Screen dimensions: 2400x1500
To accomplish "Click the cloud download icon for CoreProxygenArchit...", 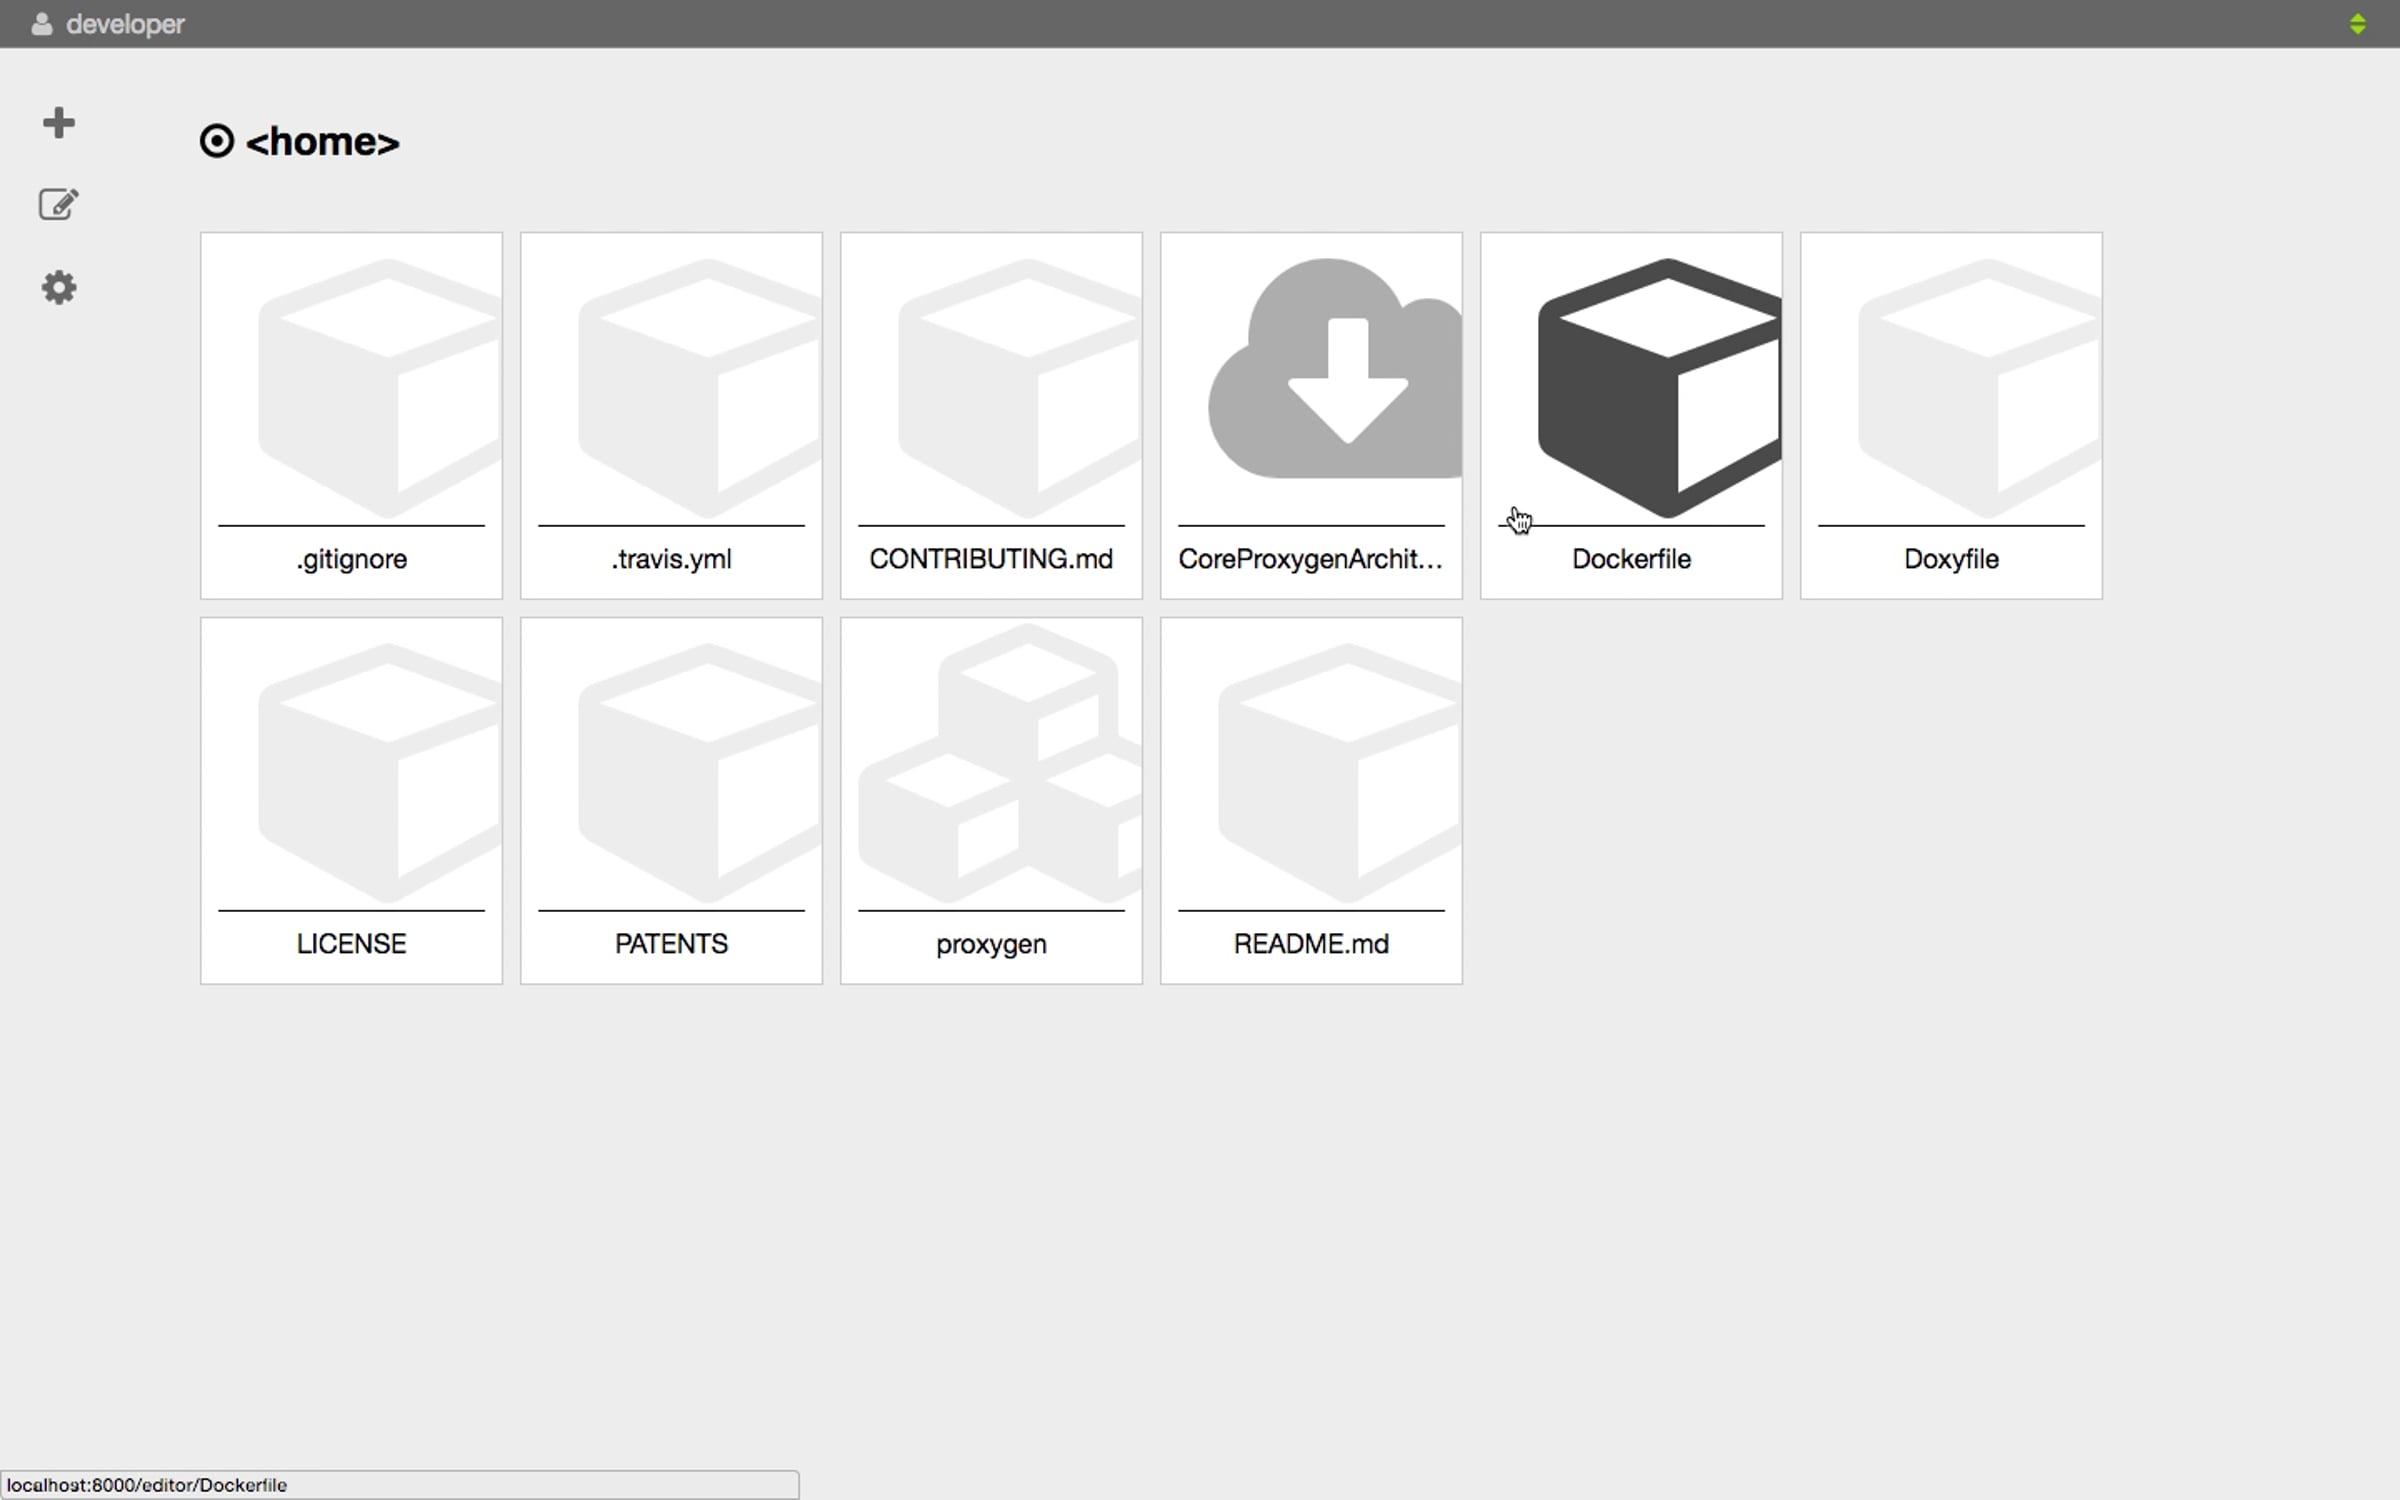I will [1334, 372].
